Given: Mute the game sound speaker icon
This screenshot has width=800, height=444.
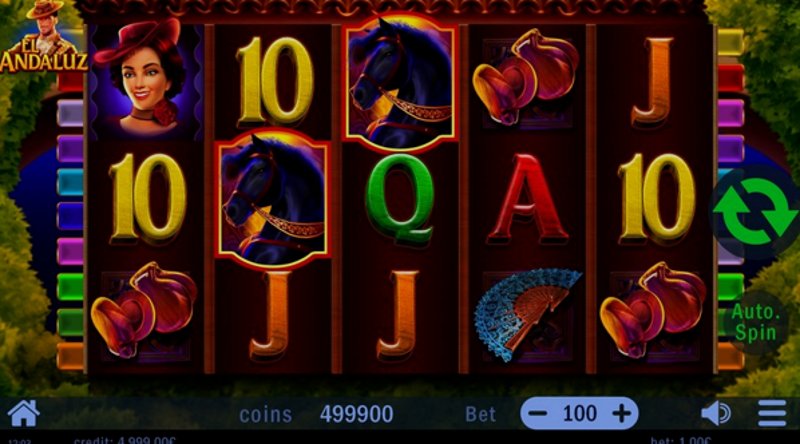Looking at the screenshot, I should 716,413.
